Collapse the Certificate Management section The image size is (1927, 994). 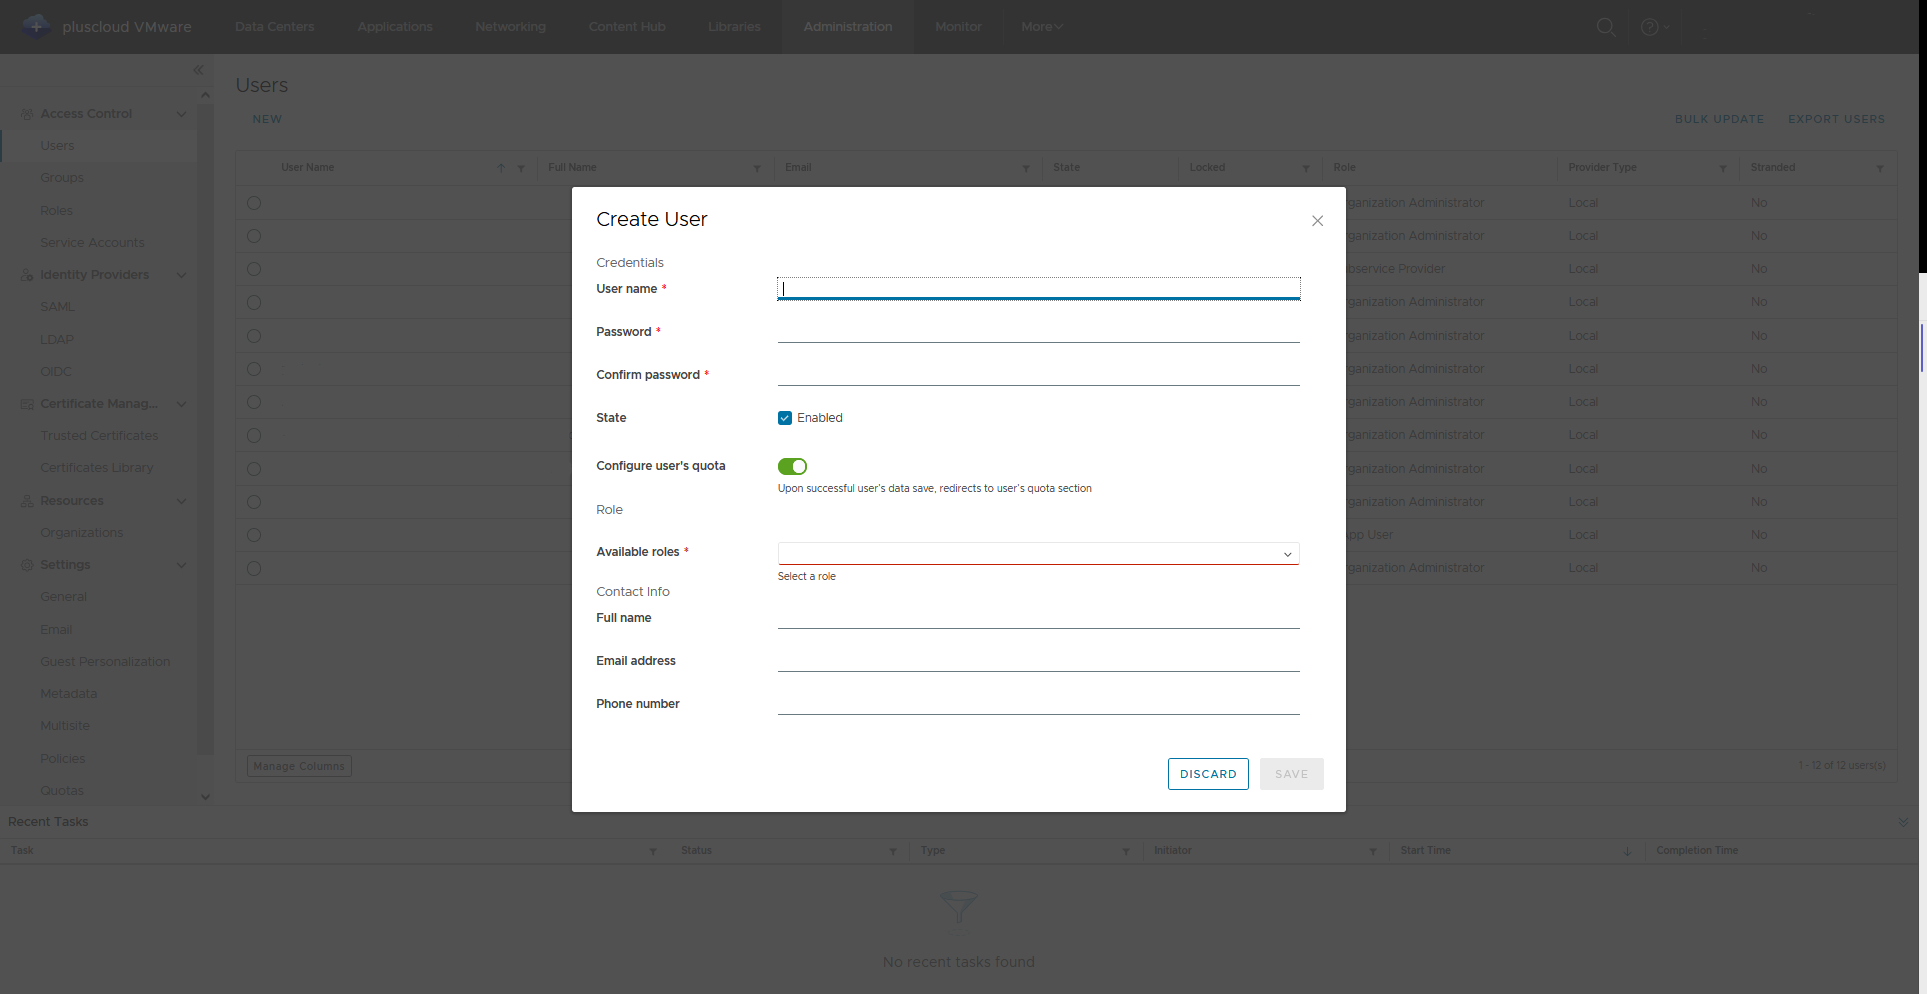[181, 404]
